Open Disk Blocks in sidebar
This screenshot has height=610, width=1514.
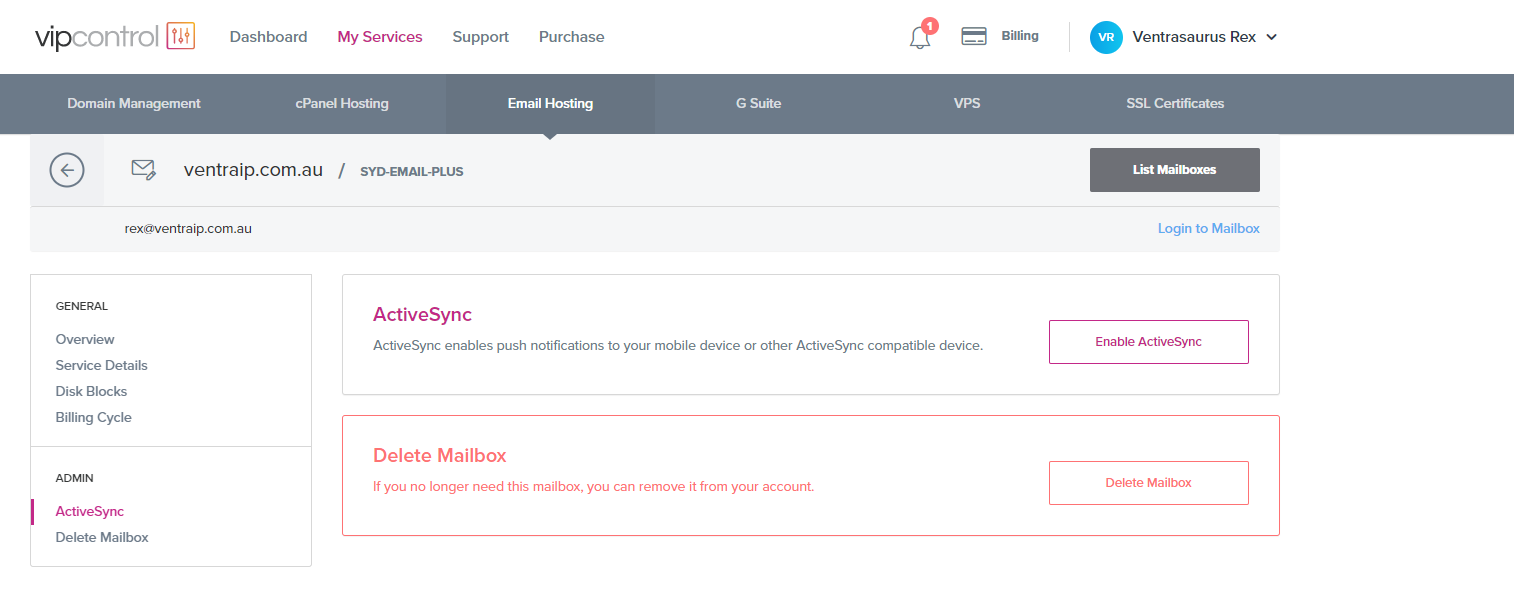point(92,391)
